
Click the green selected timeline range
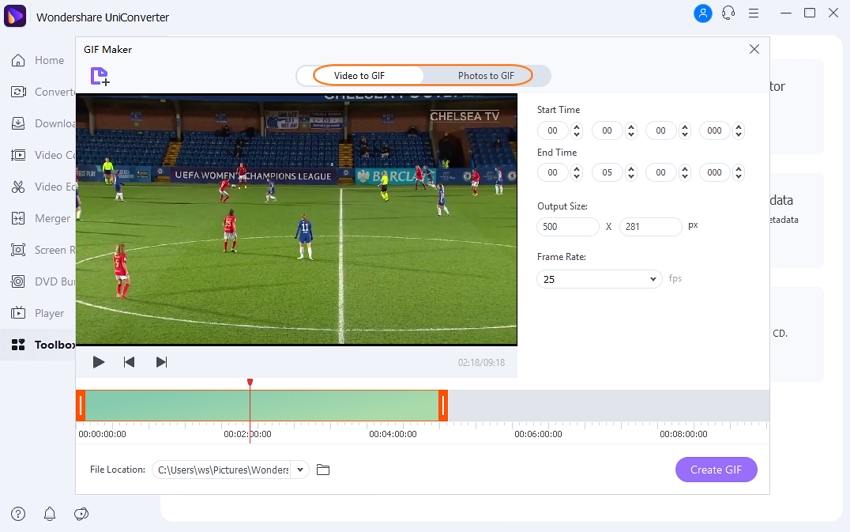(262, 406)
